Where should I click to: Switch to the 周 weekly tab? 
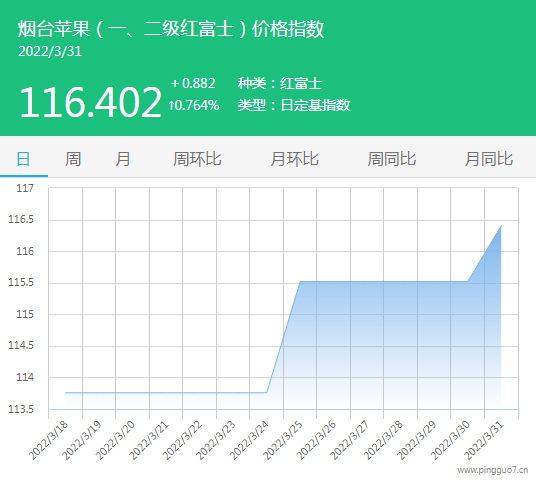(73, 159)
